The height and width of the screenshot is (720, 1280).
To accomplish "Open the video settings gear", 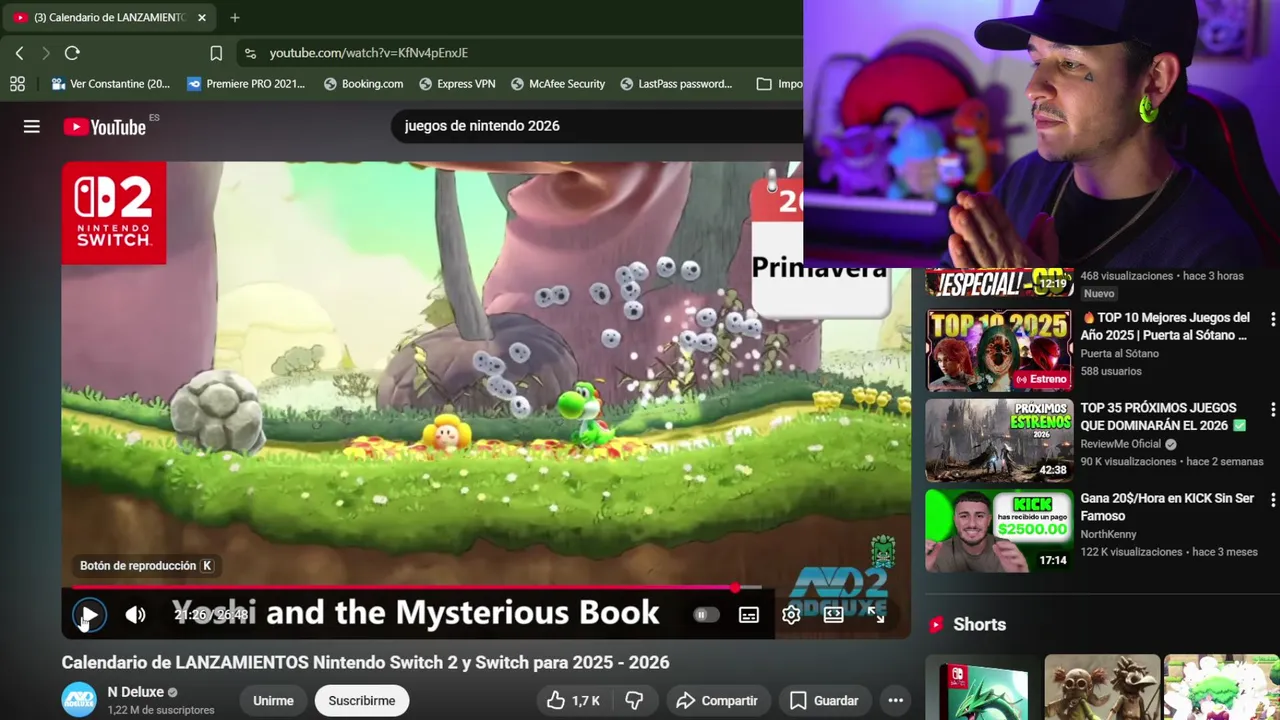I will [x=791, y=615].
